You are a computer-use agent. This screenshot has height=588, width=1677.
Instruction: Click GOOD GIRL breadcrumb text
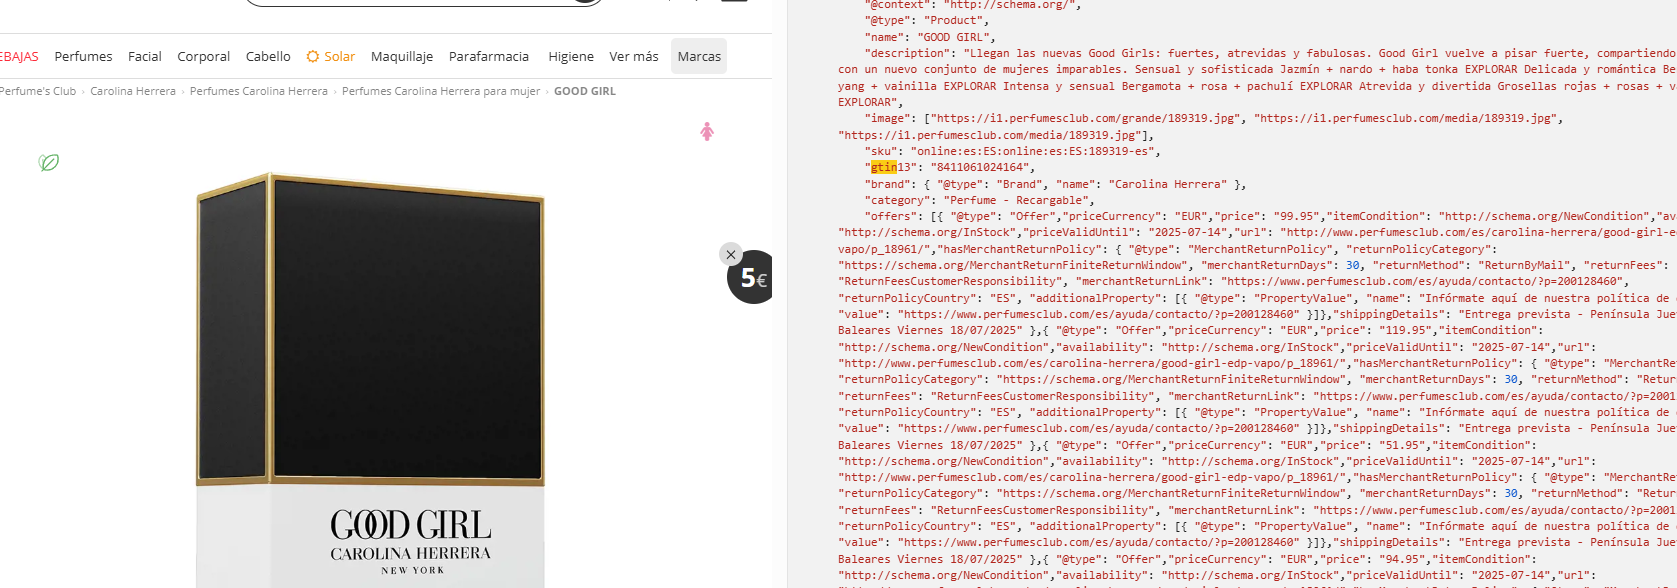click(585, 91)
